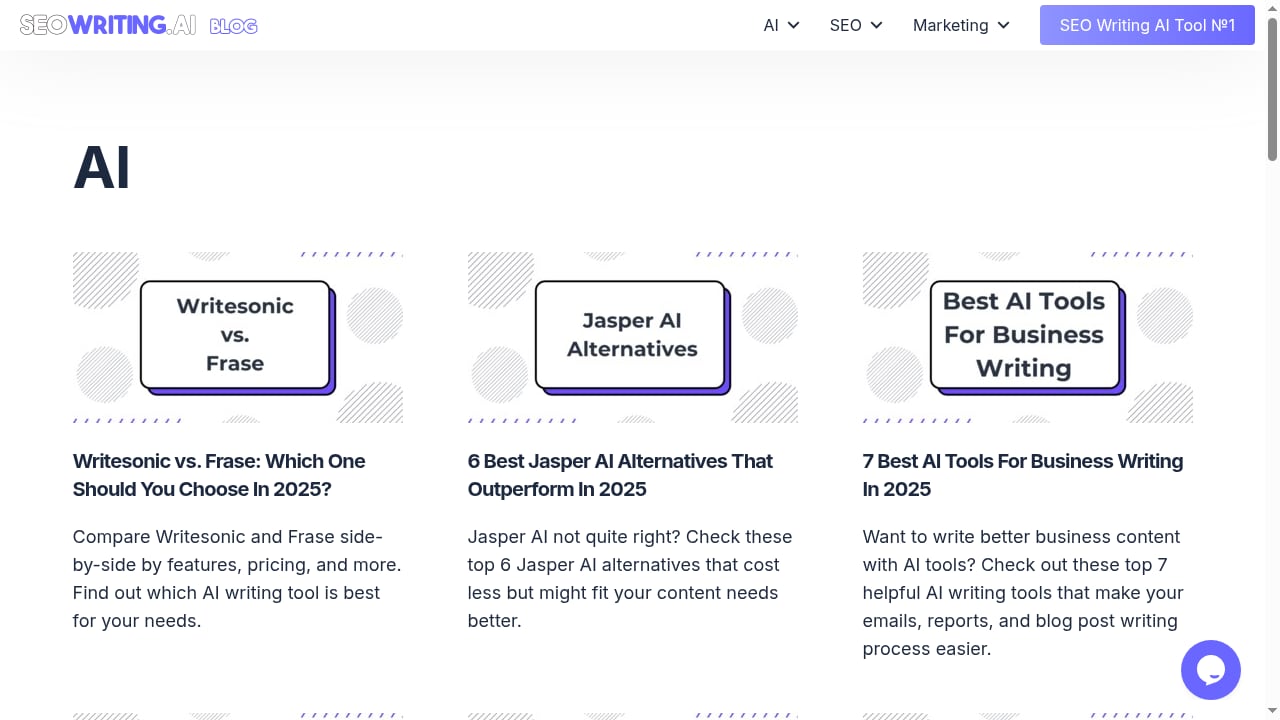1280x720 pixels.
Task: Open the Jasper AI Alternatives thumbnail
Action: click(x=633, y=337)
